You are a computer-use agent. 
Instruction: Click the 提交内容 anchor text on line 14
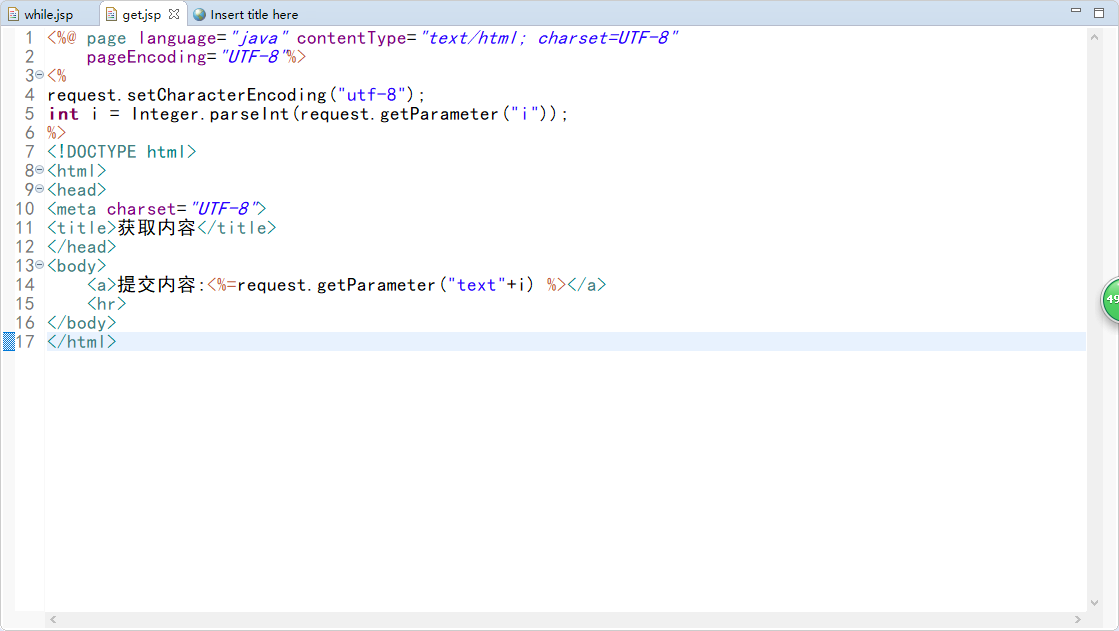(x=156, y=285)
